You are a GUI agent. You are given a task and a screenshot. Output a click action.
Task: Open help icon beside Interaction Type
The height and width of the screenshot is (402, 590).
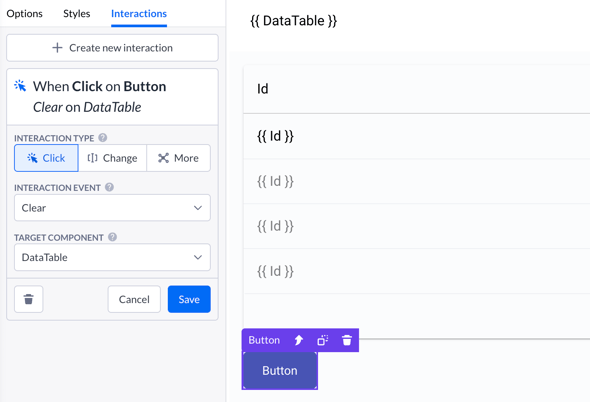tap(103, 138)
